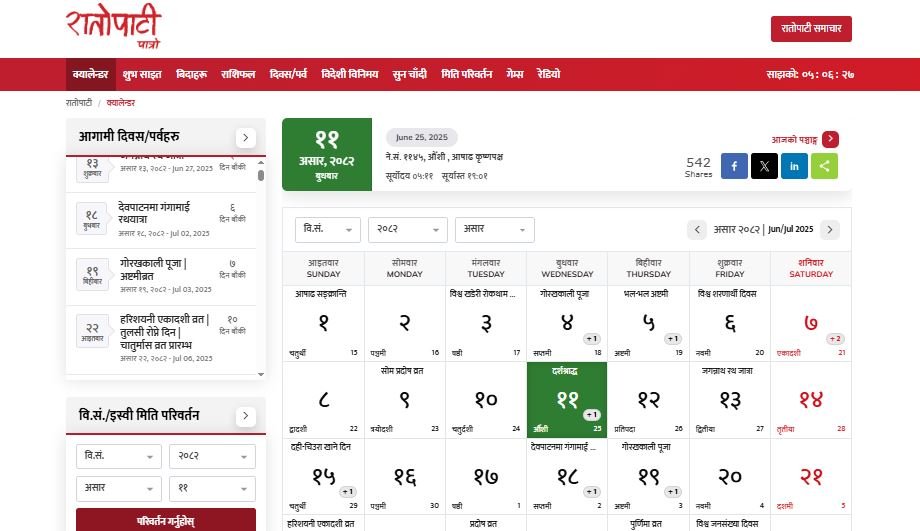The image size is (920, 531).
Task: Click आजको पञ्चाङ्ग link
Action: [794, 140]
